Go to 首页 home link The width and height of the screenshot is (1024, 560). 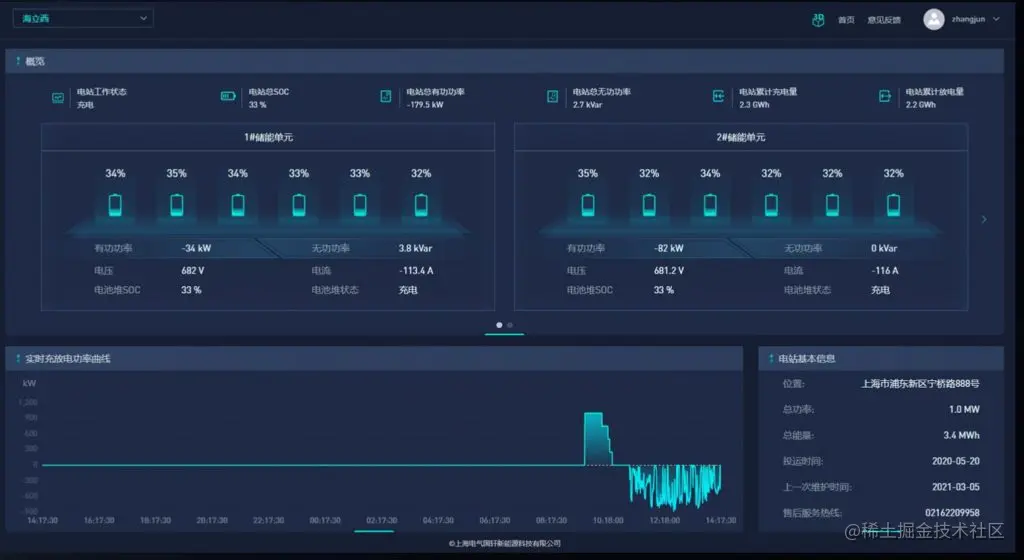pos(846,20)
